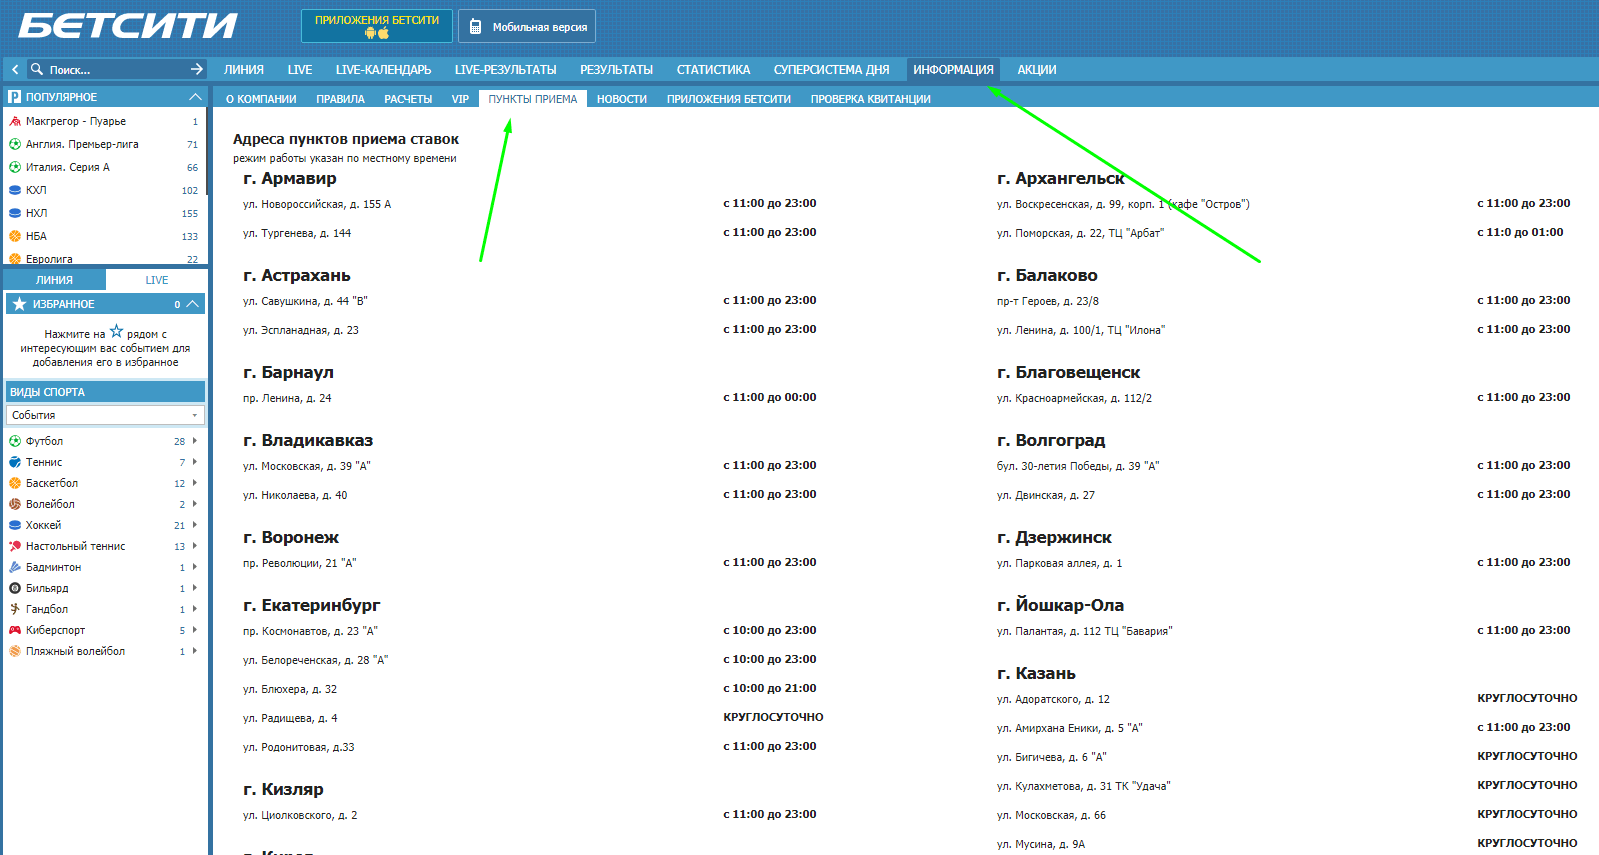Open the Правила submenu
This screenshot has width=1599, height=855.
click(x=340, y=99)
